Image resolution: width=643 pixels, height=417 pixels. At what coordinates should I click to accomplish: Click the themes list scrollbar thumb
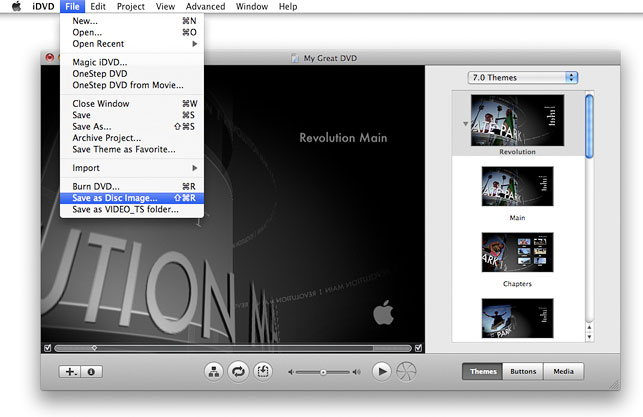(x=589, y=126)
